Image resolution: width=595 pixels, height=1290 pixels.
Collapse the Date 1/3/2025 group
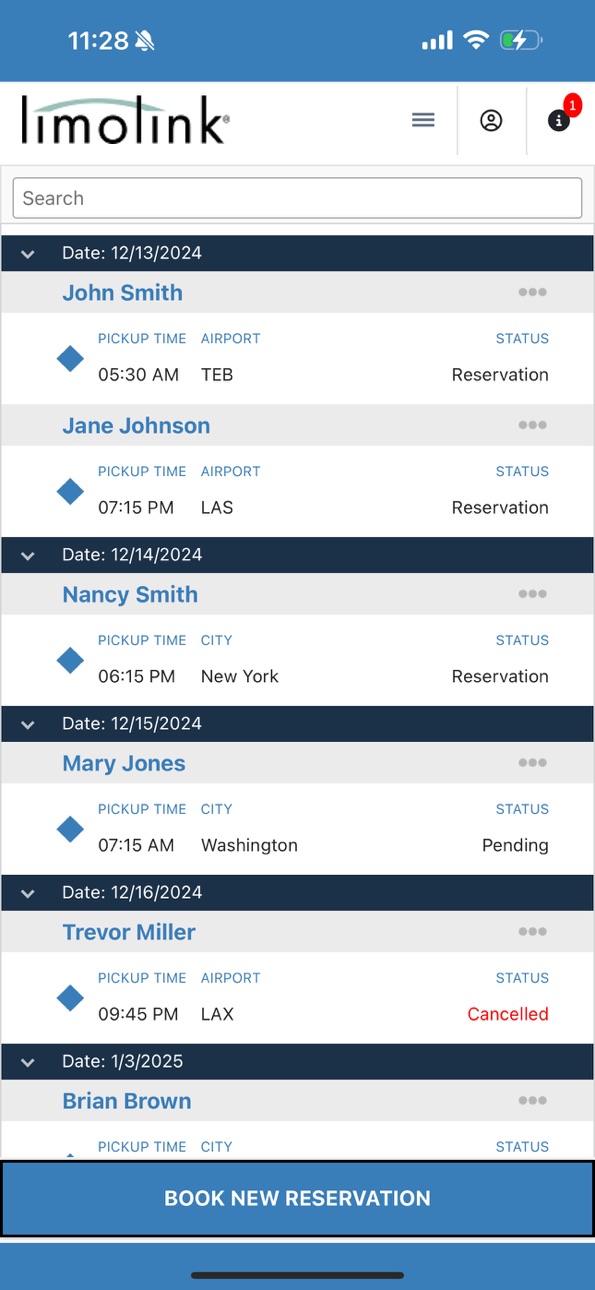point(28,1062)
